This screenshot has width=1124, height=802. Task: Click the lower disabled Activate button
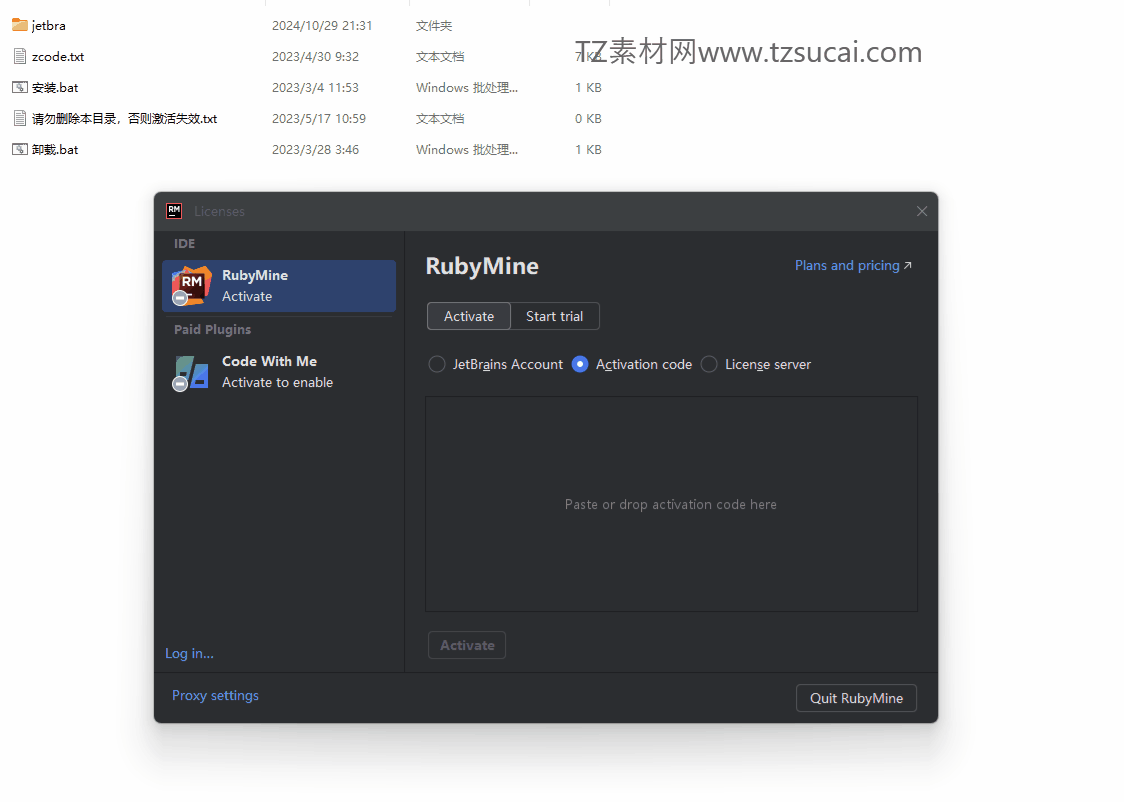coord(467,645)
